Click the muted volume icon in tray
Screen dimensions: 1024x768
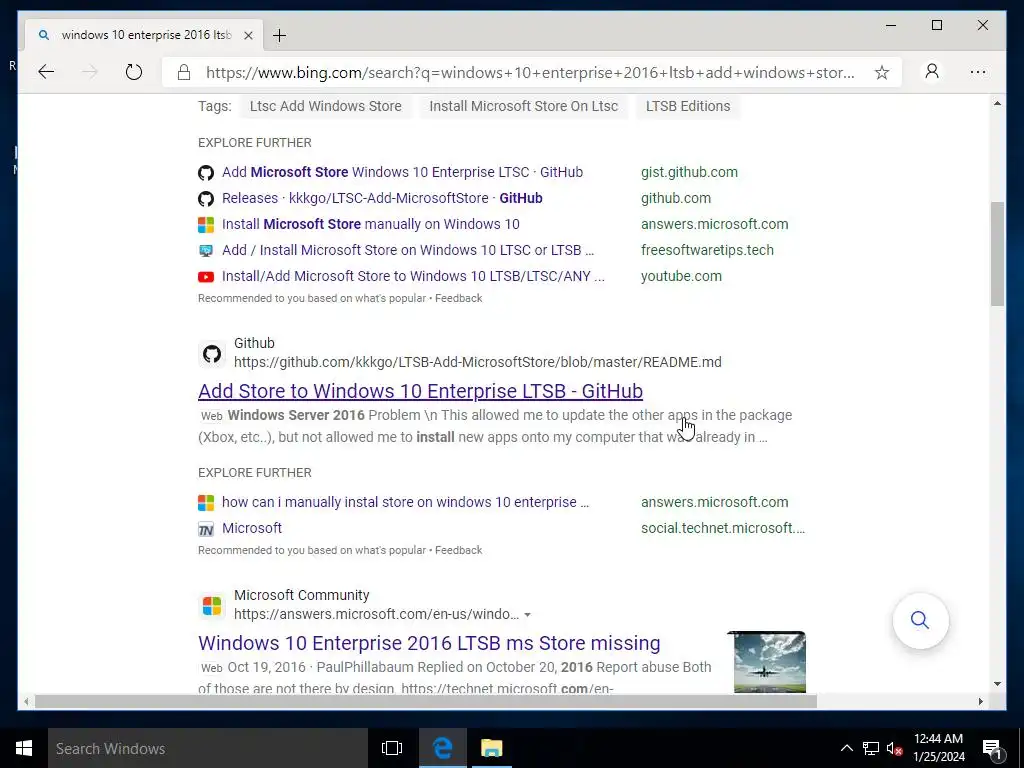click(894, 748)
